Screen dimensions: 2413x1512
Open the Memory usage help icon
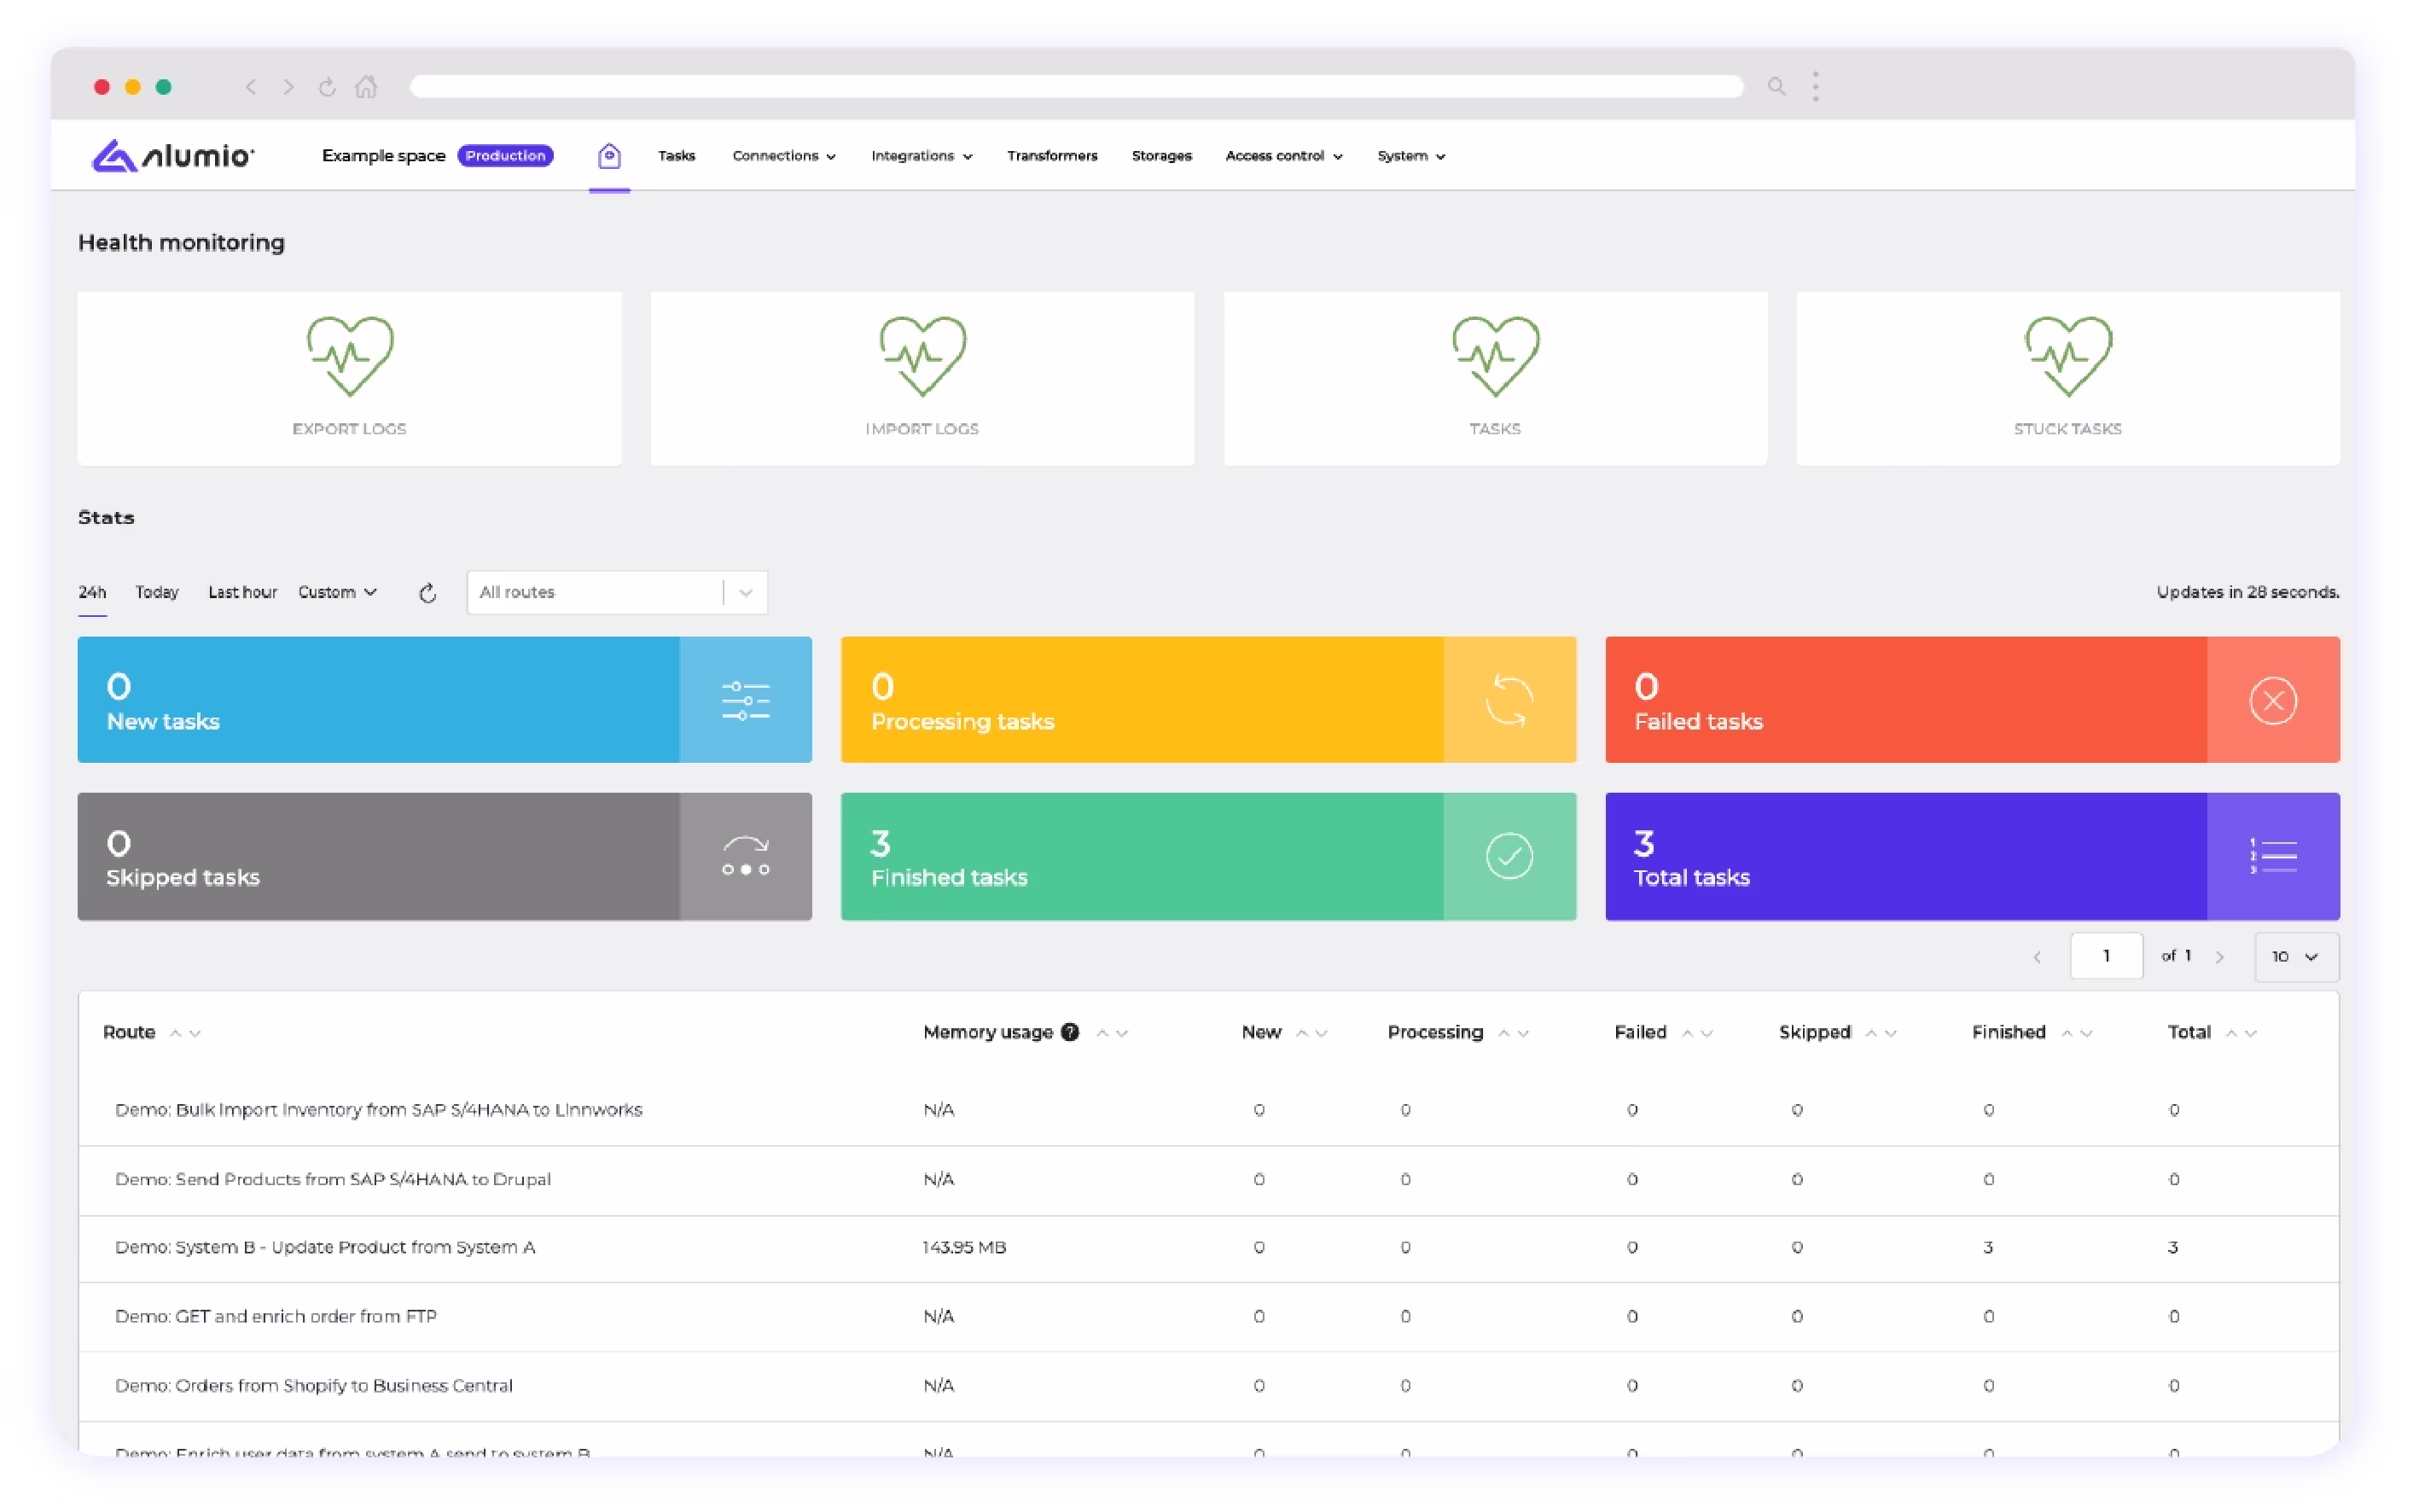click(x=1069, y=1032)
